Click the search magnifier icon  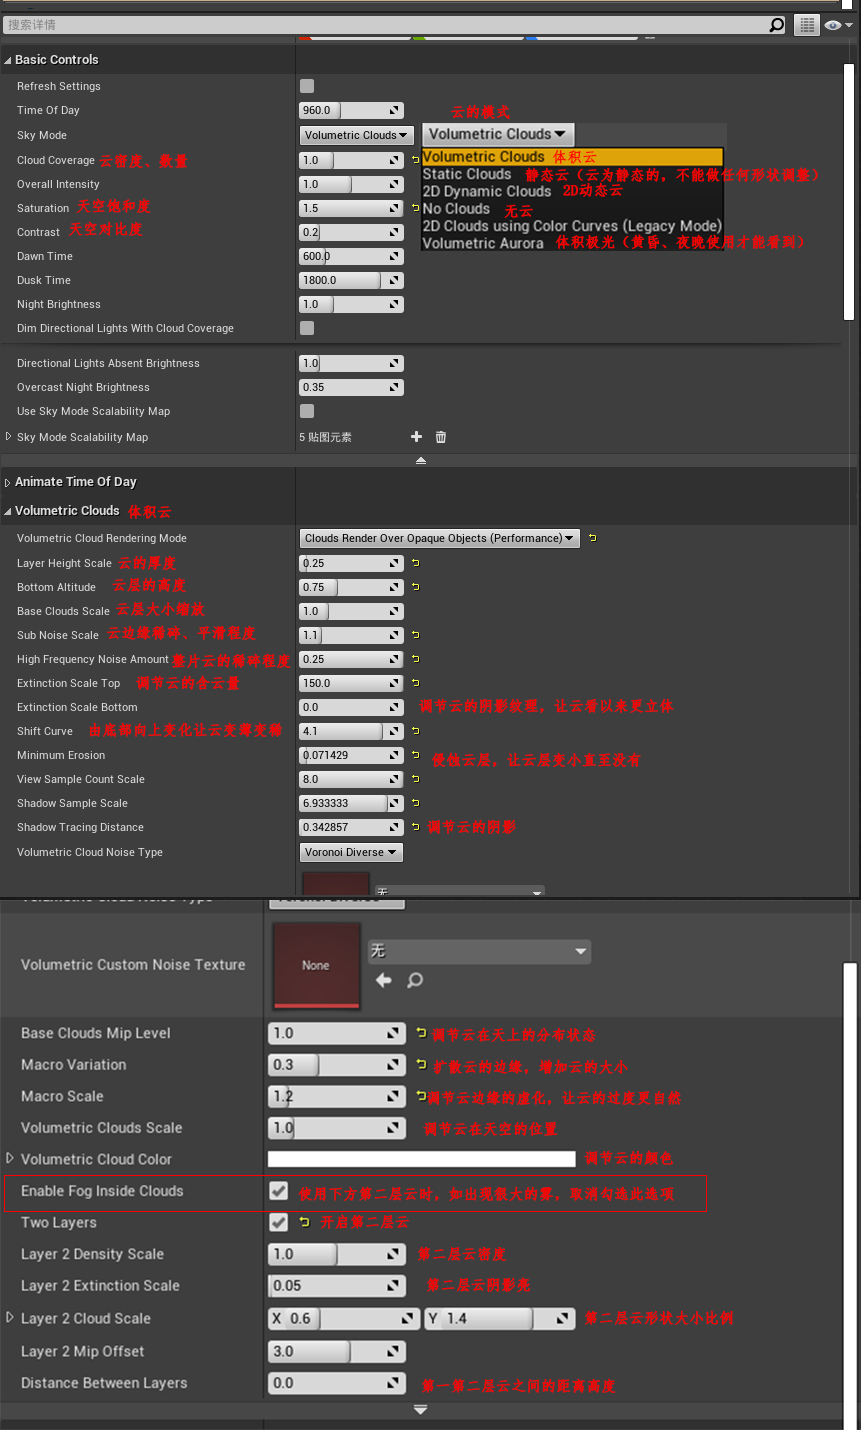tap(776, 25)
